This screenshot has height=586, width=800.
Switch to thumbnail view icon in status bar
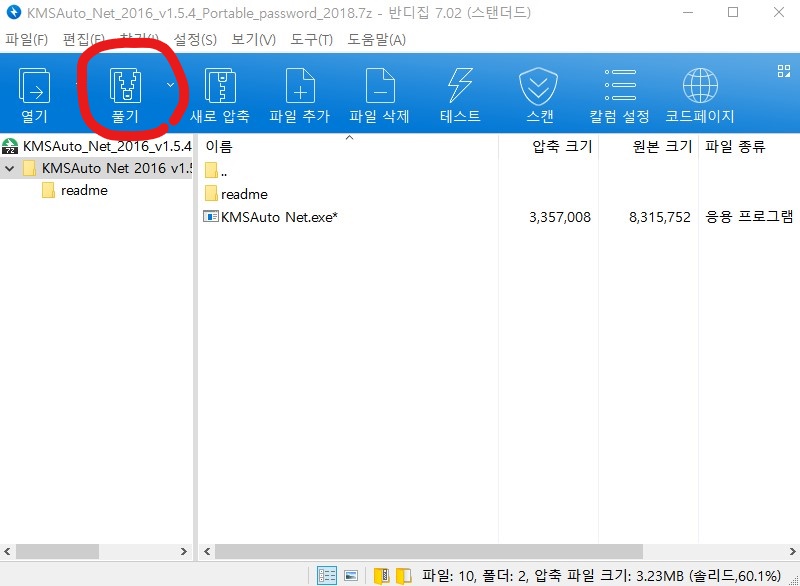pyautogui.click(x=351, y=576)
